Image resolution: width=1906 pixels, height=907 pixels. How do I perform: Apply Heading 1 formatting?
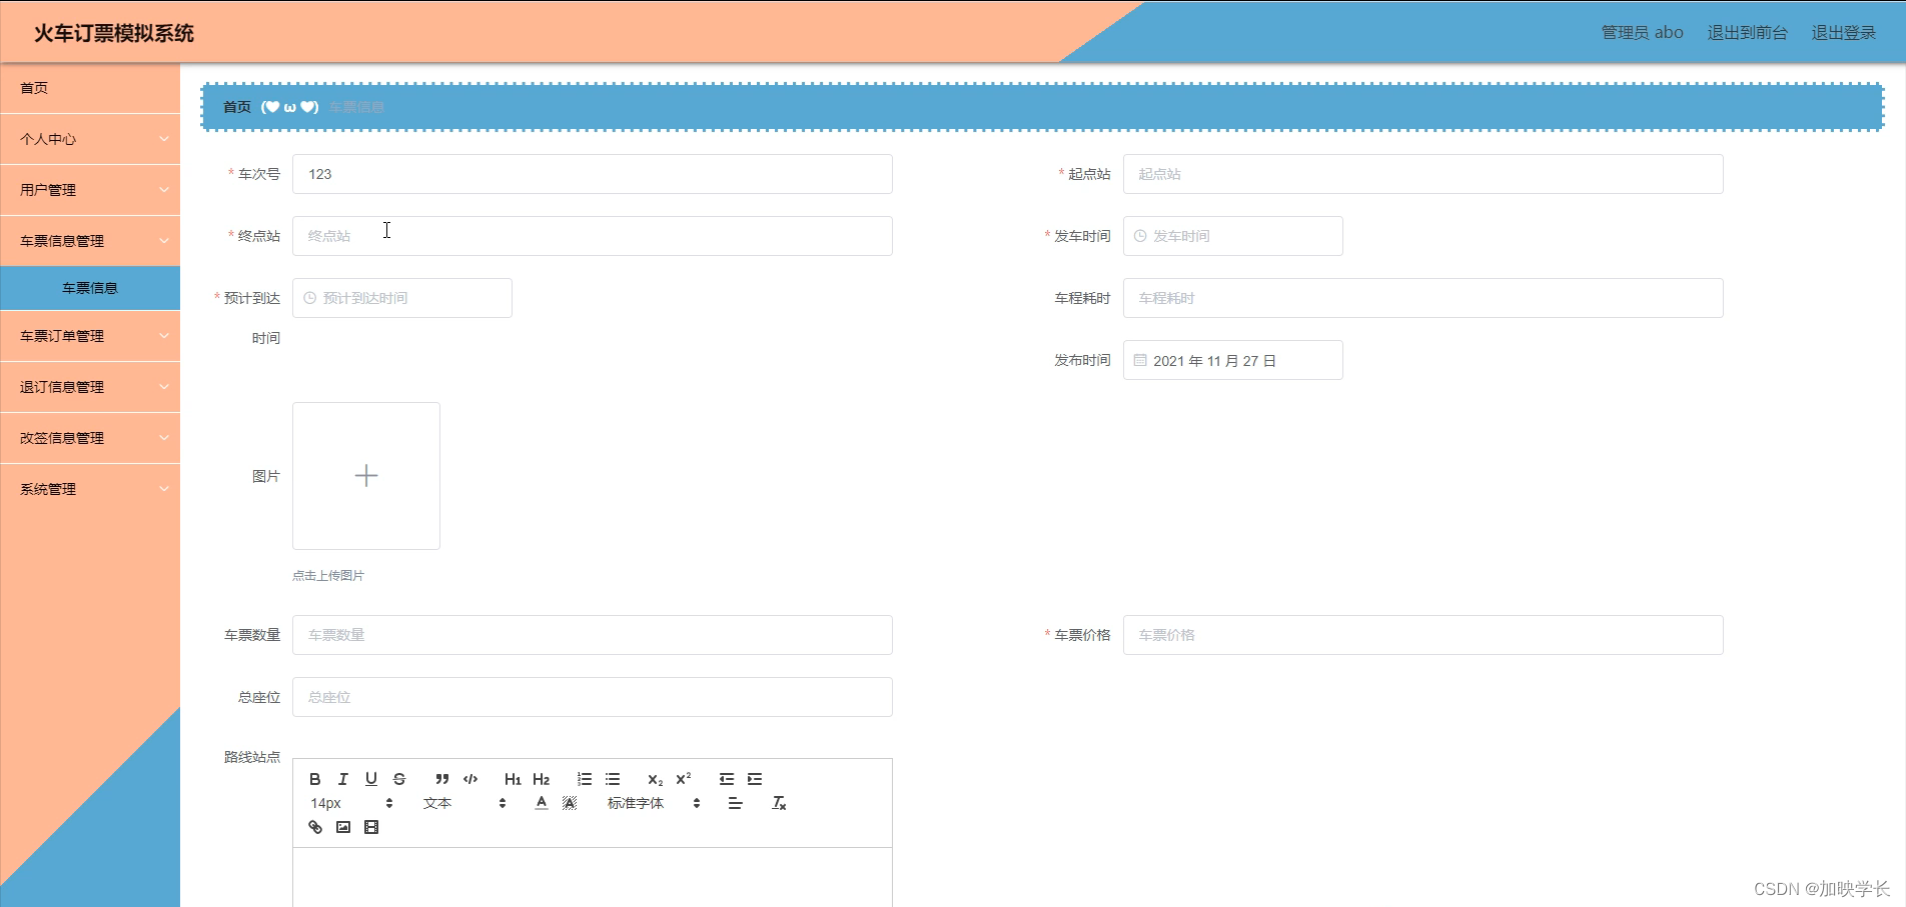click(x=513, y=779)
